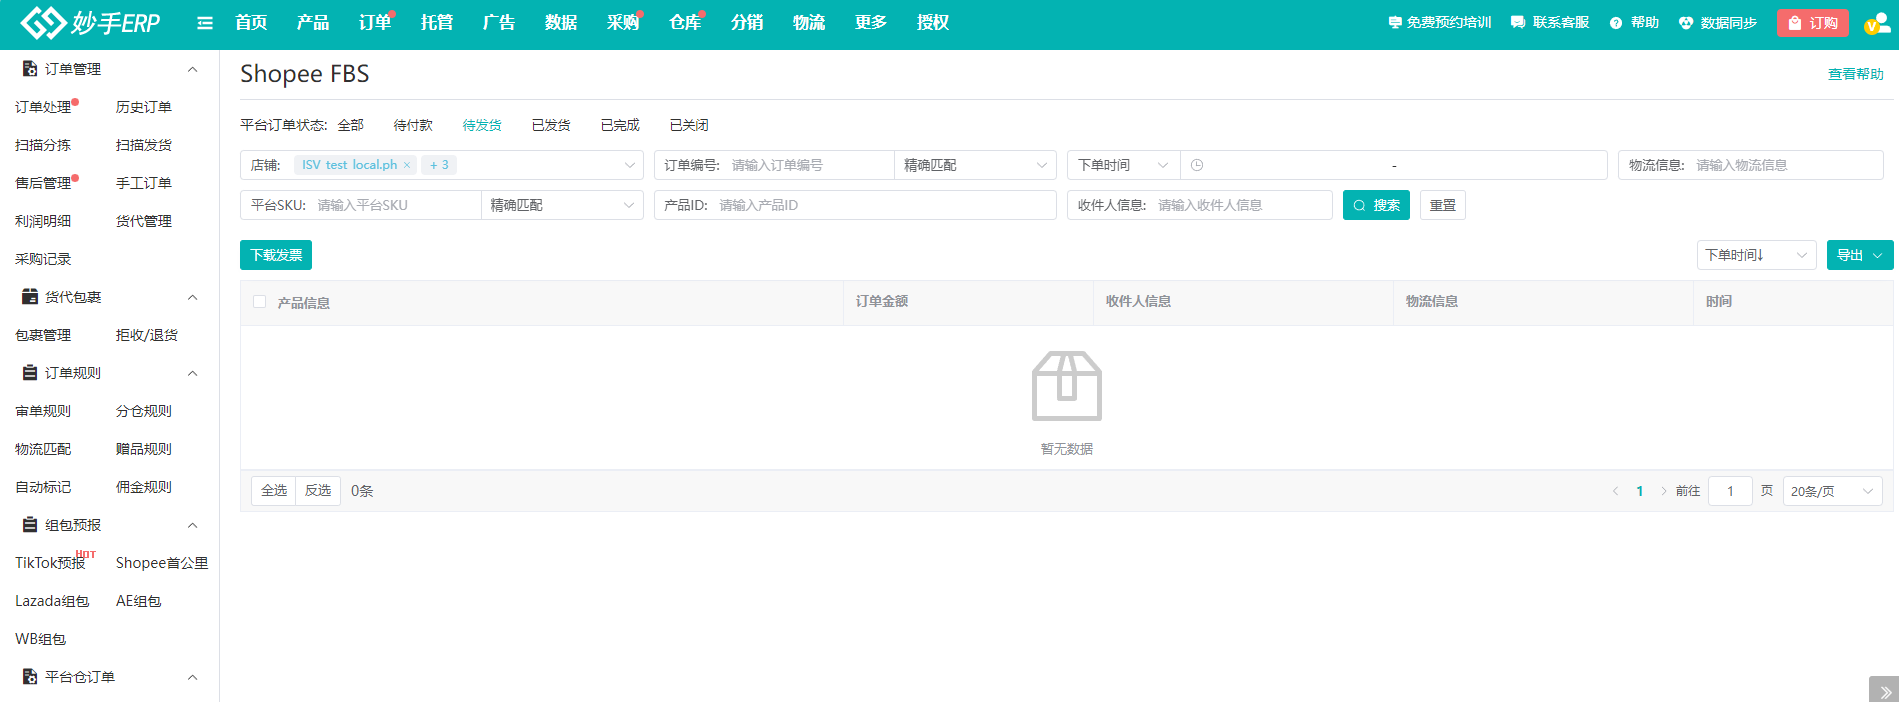Select the 全部 order status tab
1899x702 pixels.
click(351, 125)
